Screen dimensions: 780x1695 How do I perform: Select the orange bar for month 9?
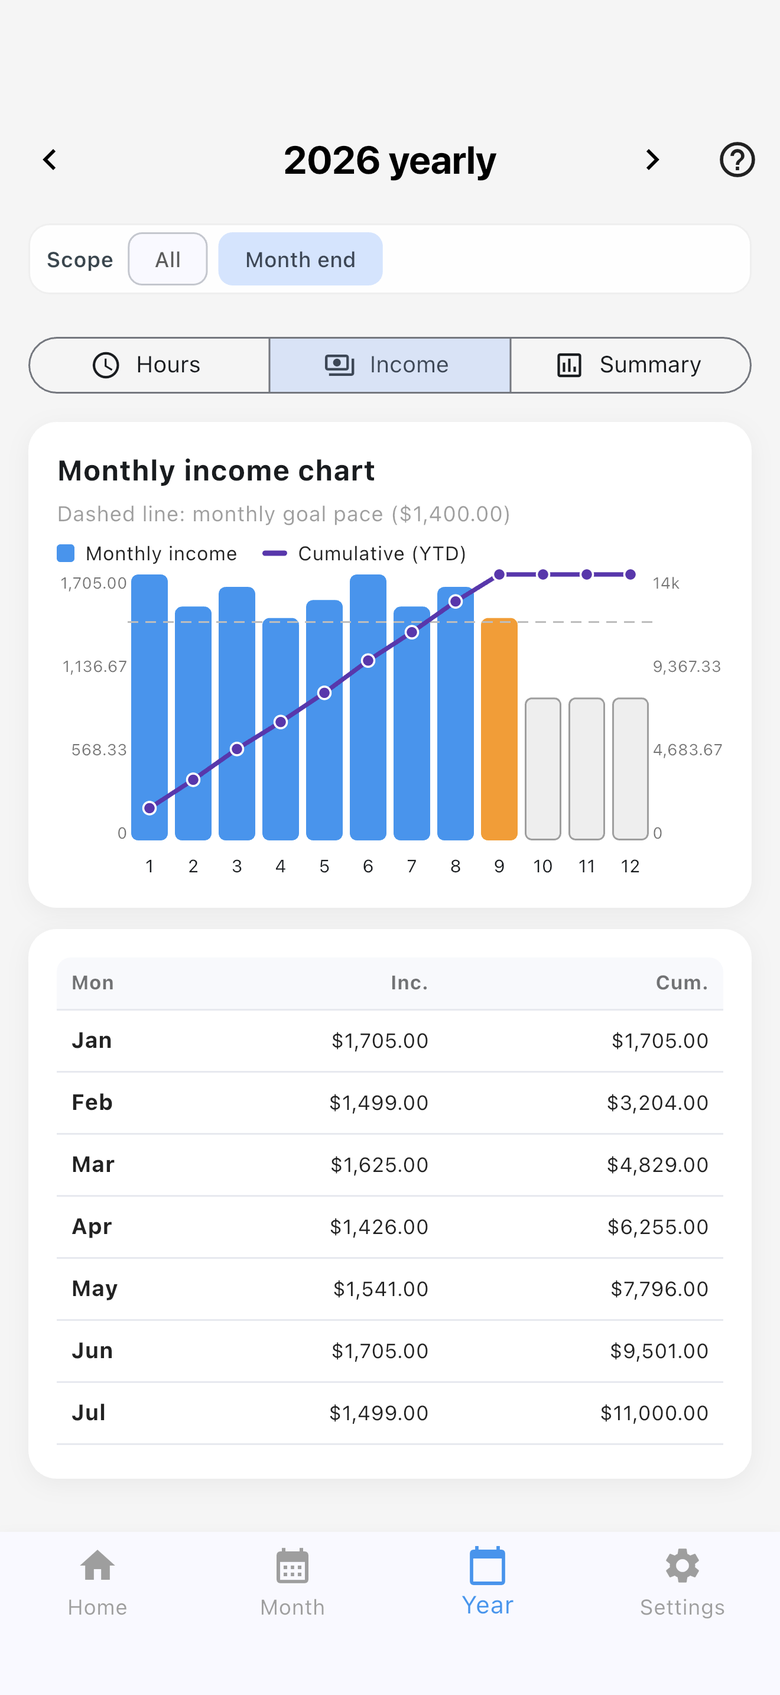coord(499,729)
